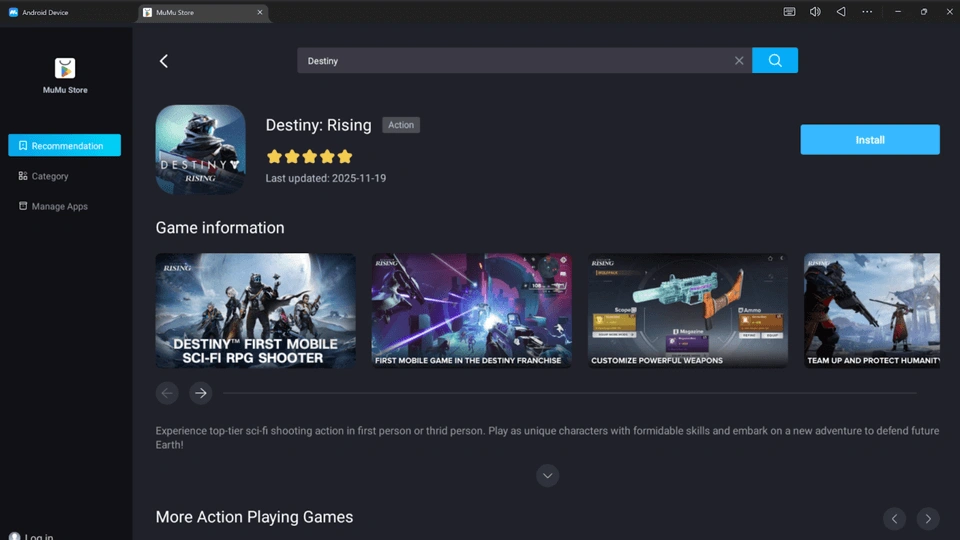Open the Customize Powerful Weapons screenshot
Screen dimensions: 960x540
687,310
